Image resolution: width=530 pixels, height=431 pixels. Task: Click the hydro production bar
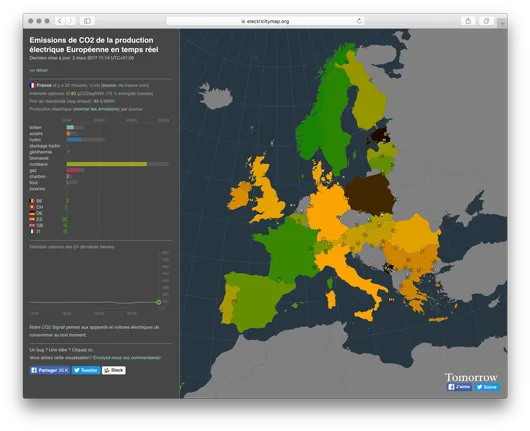coord(74,140)
